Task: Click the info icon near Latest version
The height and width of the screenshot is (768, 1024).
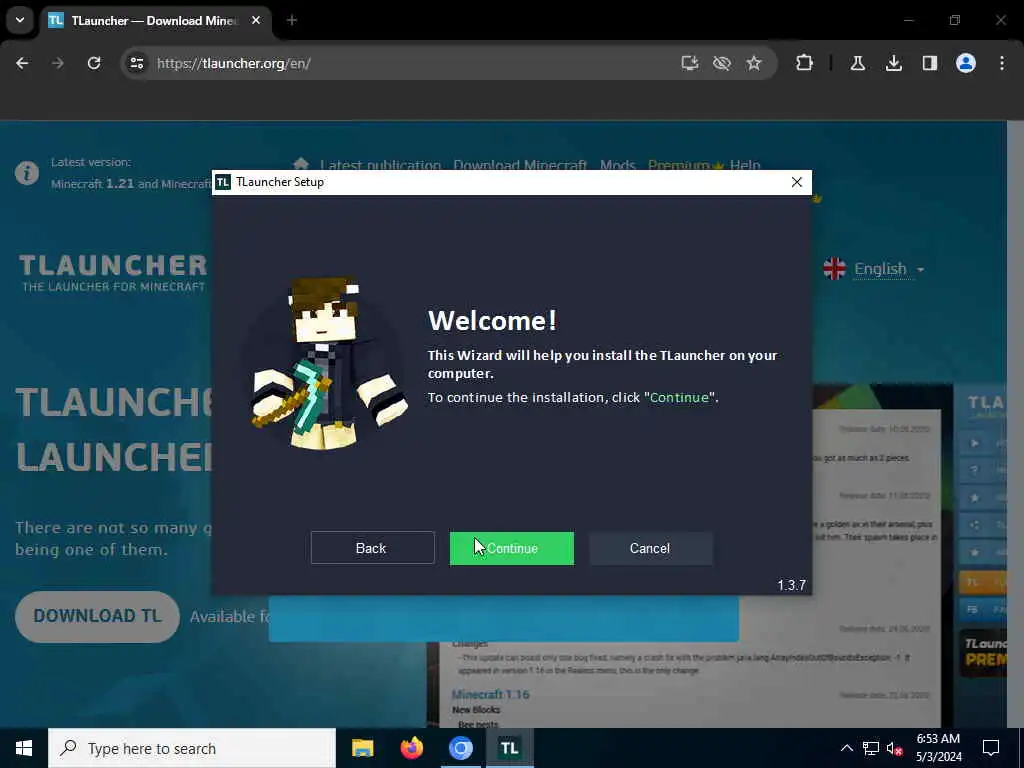Action: point(27,173)
